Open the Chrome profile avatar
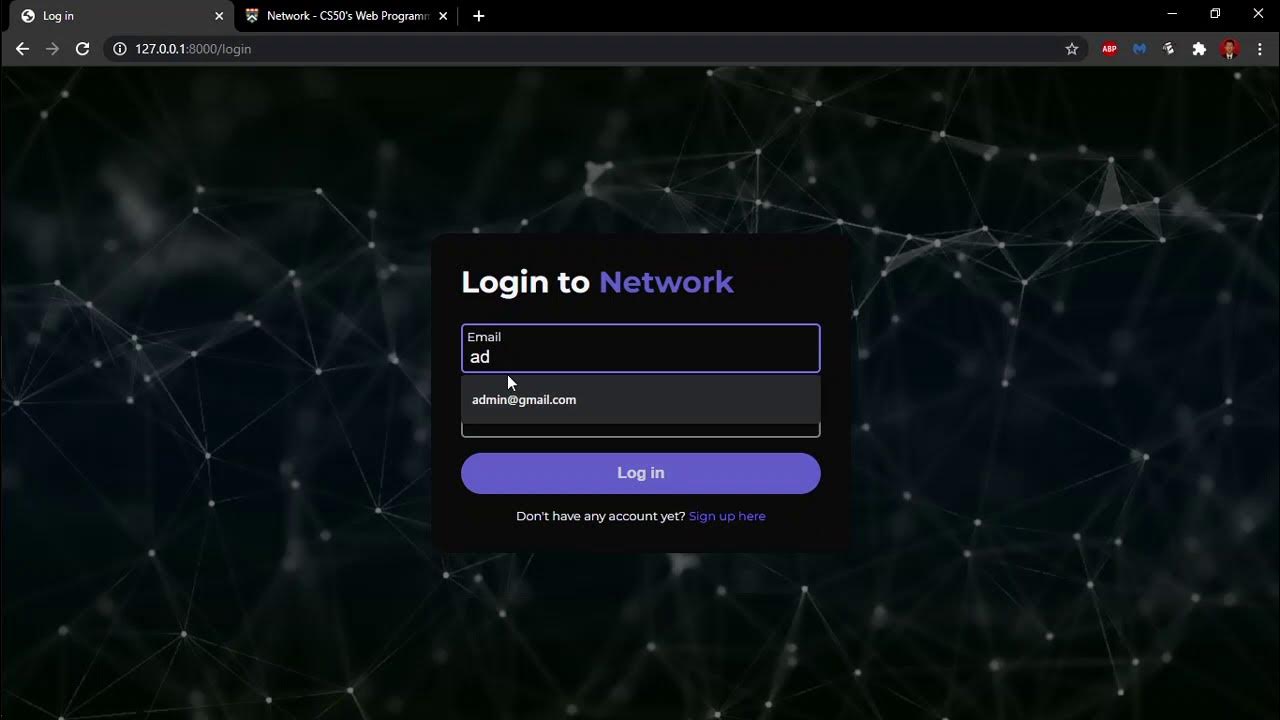The image size is (1280, 720). 1230,49
